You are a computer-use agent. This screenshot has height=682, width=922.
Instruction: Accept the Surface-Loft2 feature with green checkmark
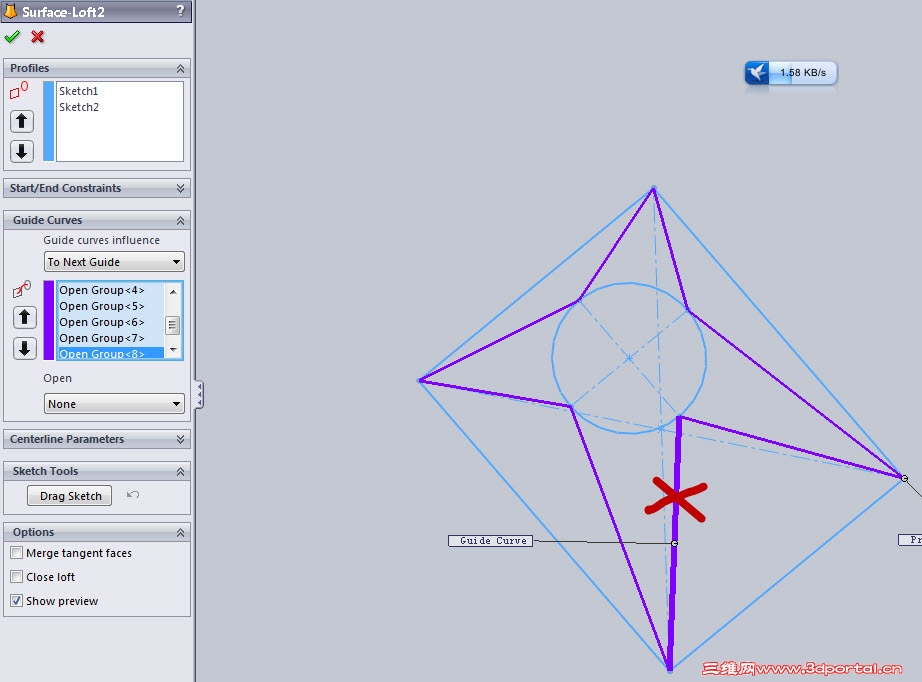[x=12, y=36]
